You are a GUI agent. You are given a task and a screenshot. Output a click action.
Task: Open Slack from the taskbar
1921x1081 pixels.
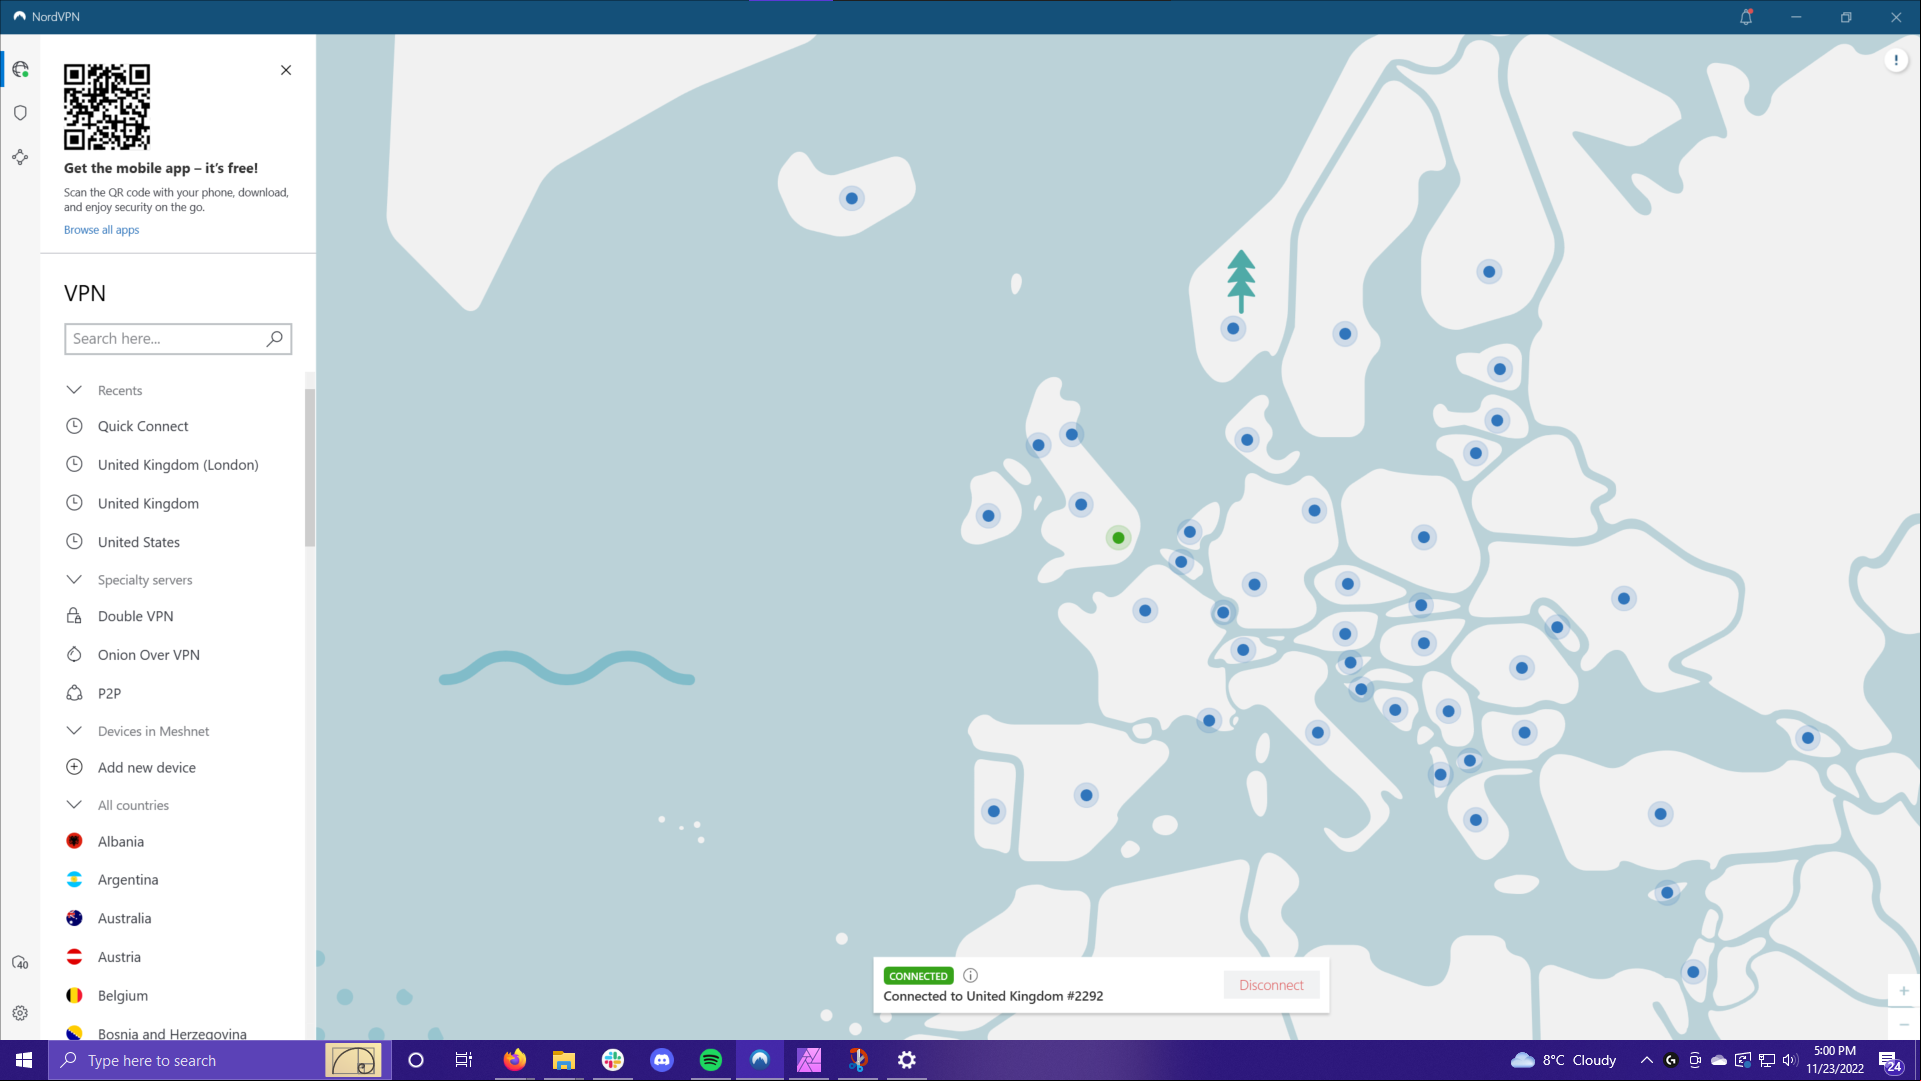tap(612, 1060)
